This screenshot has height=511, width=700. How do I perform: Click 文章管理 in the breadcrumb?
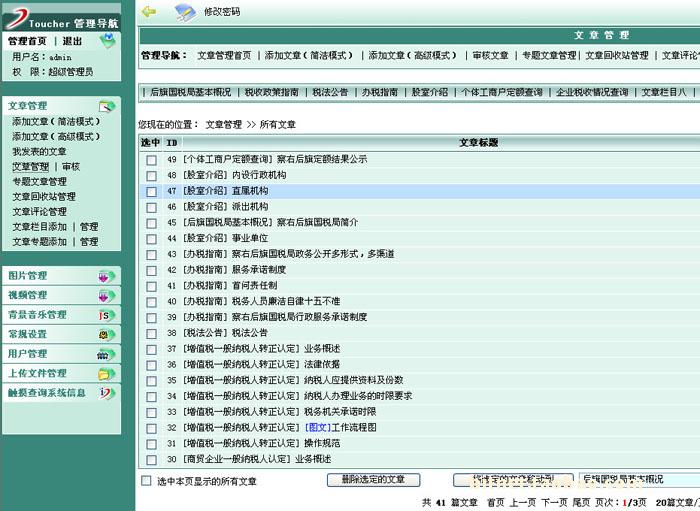pos(224,125)
